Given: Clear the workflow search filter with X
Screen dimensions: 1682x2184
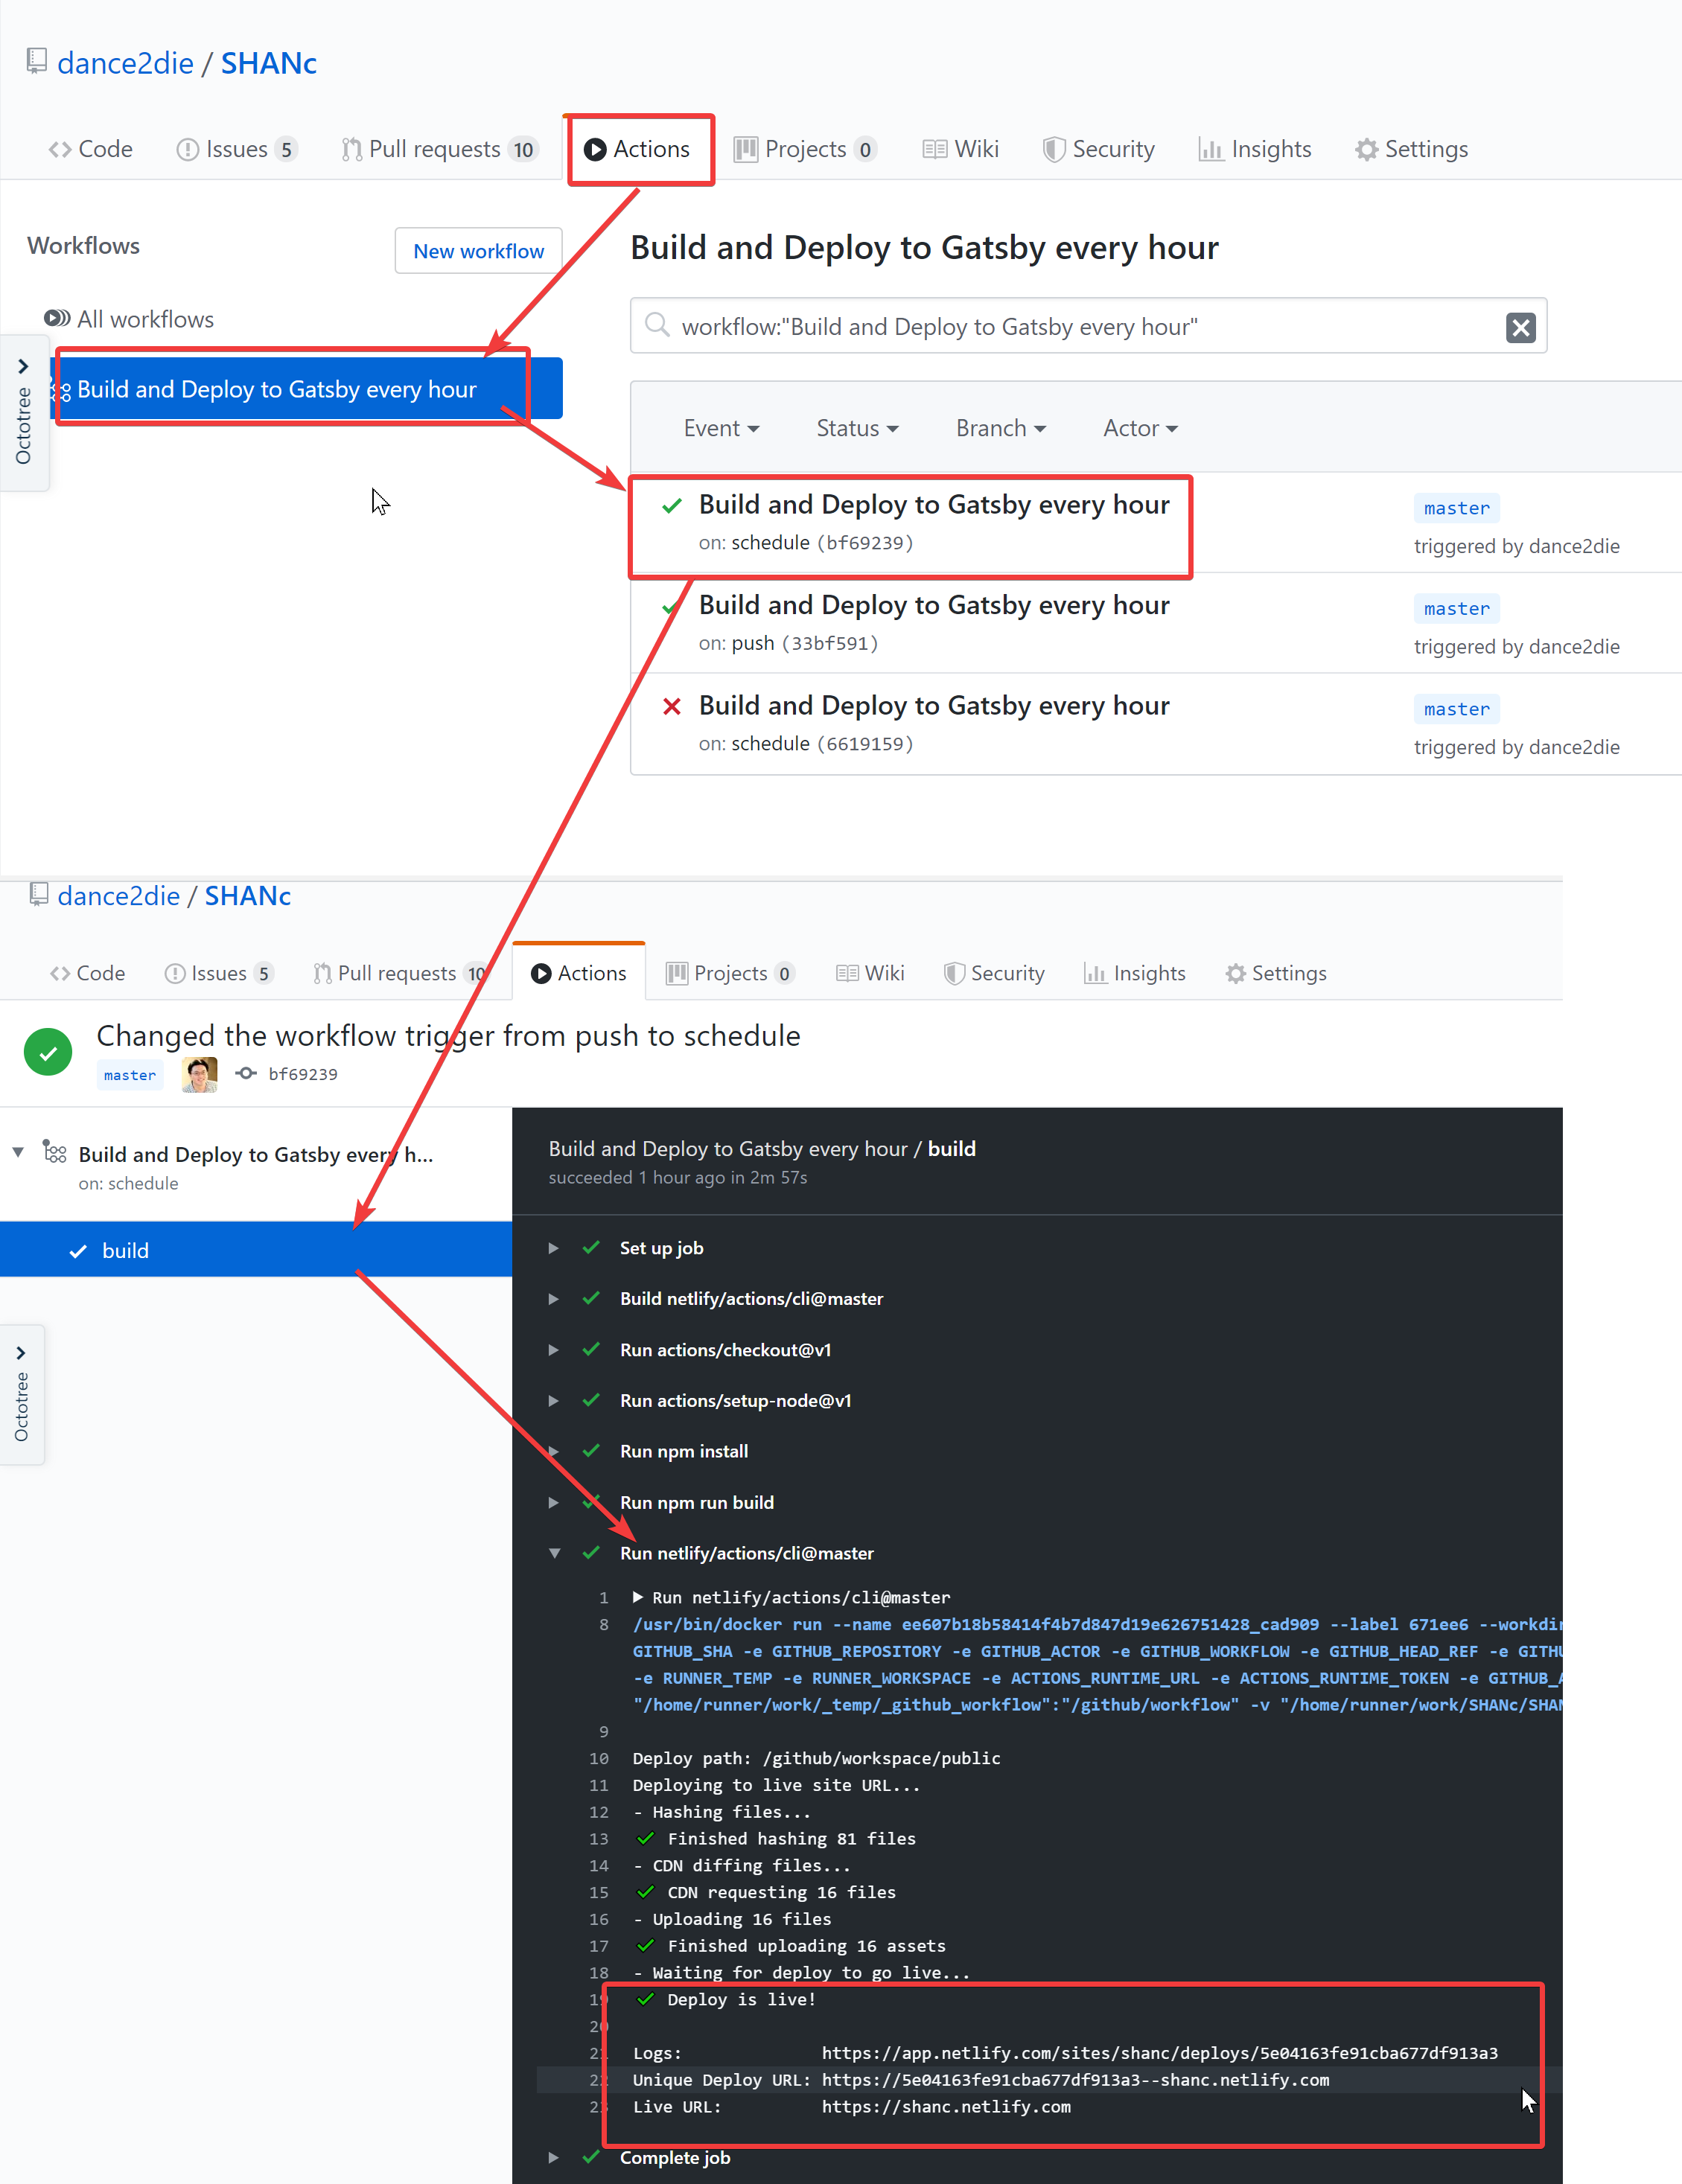Looking at the screenshot, I should 1520,327.
